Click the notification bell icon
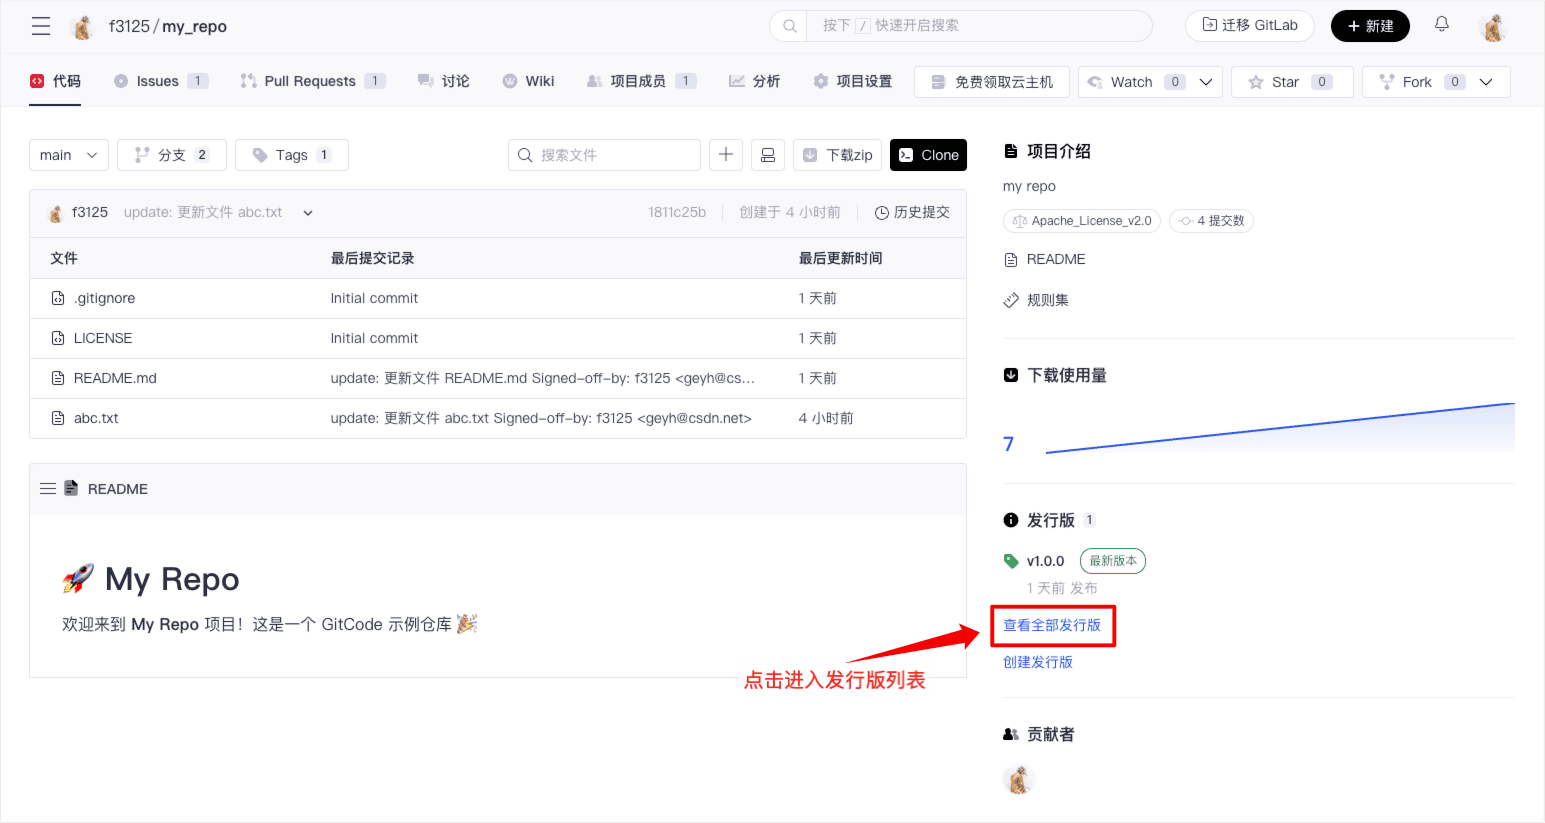Image resolution: width=1545 pixels, height=823 pixels. pyautogui.click(x=1441, y=25)
